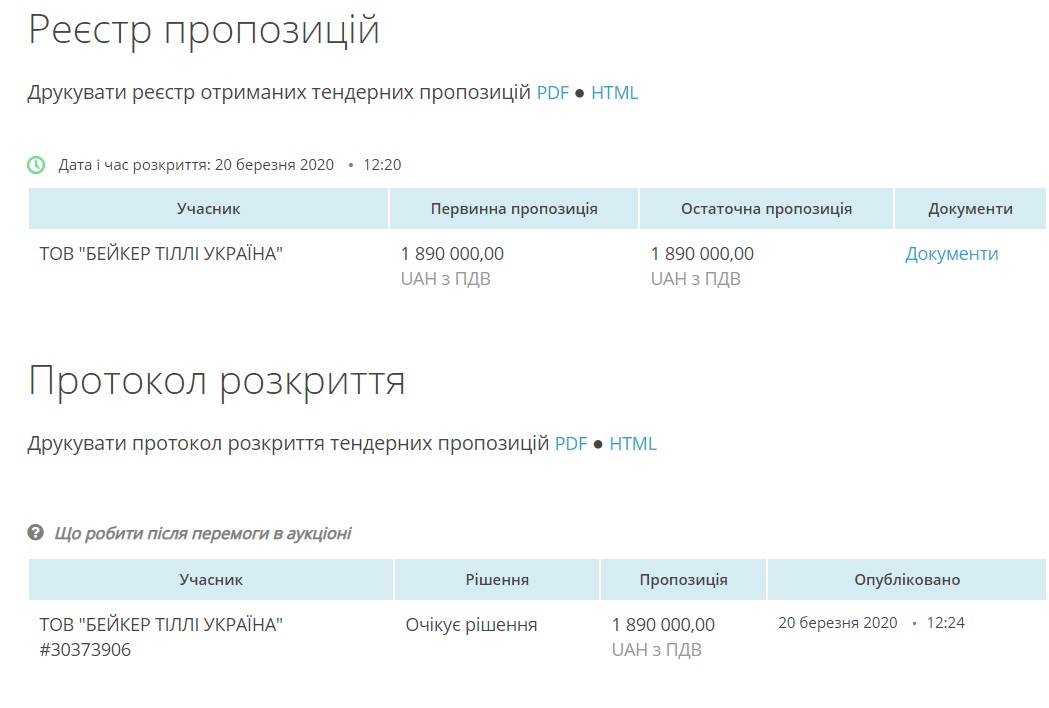The width and height of the screenshot is (1049, 708).
Task: Click the publication date 20 березня 2020 12:24
Action: pos(871,623)
